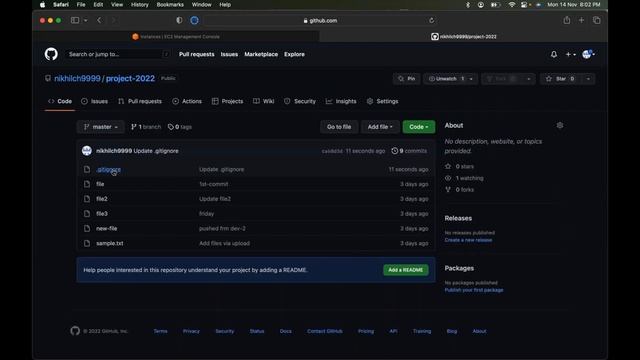Open the 0 forks link
This screenshot has width=640, height=360.
pyautogui.click(x=460, y=189)
